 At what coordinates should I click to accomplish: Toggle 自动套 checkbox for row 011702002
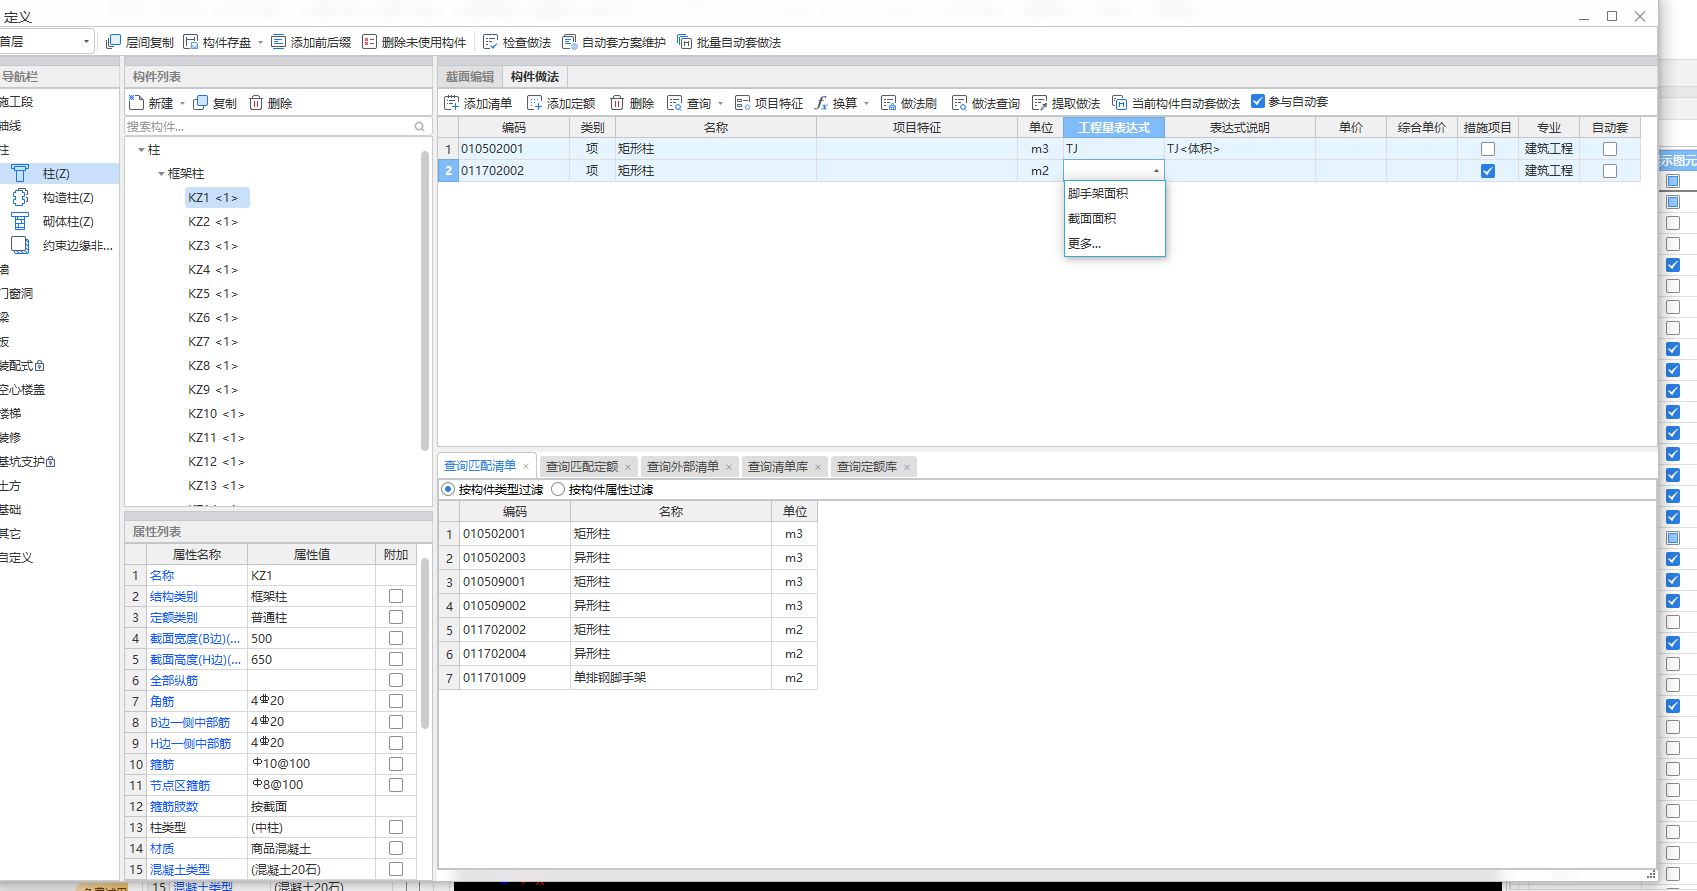[1610, 171]
